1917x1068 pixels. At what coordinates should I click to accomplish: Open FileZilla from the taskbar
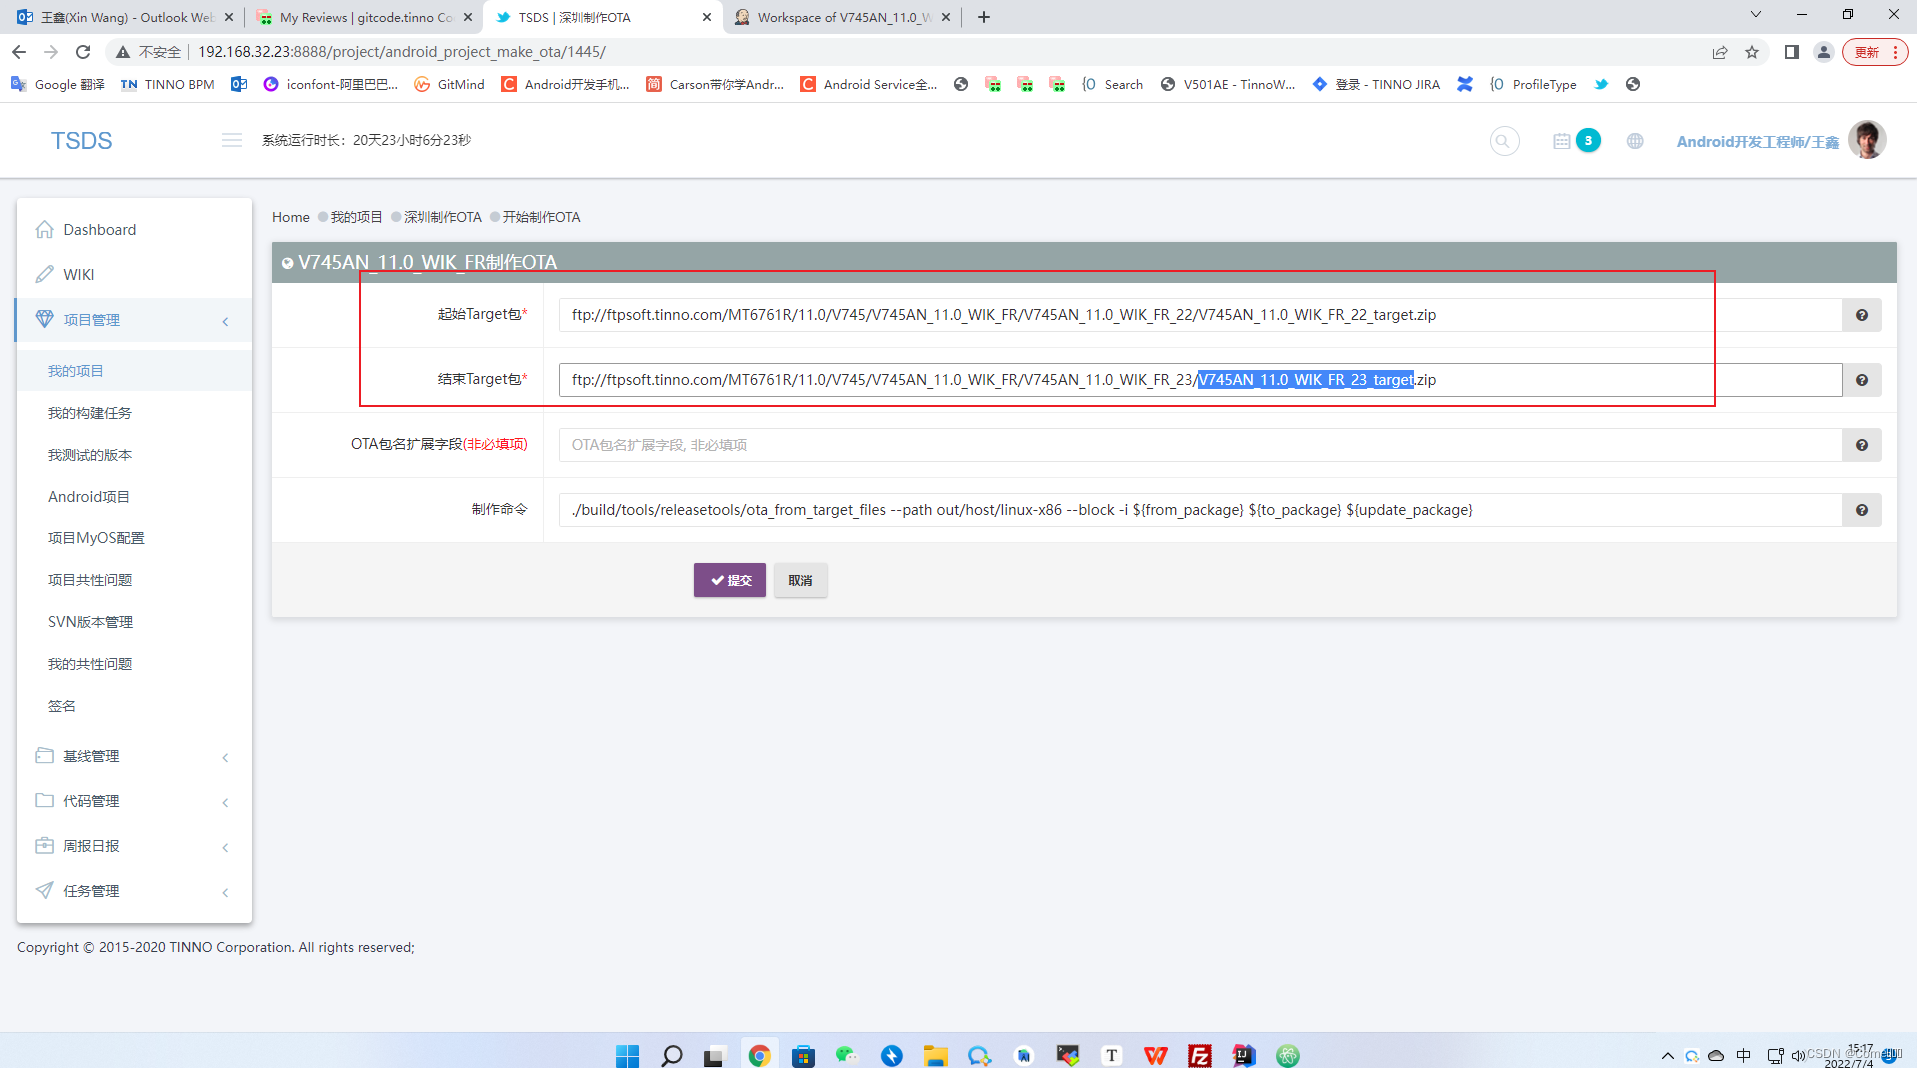(x=1199, y=1055)
